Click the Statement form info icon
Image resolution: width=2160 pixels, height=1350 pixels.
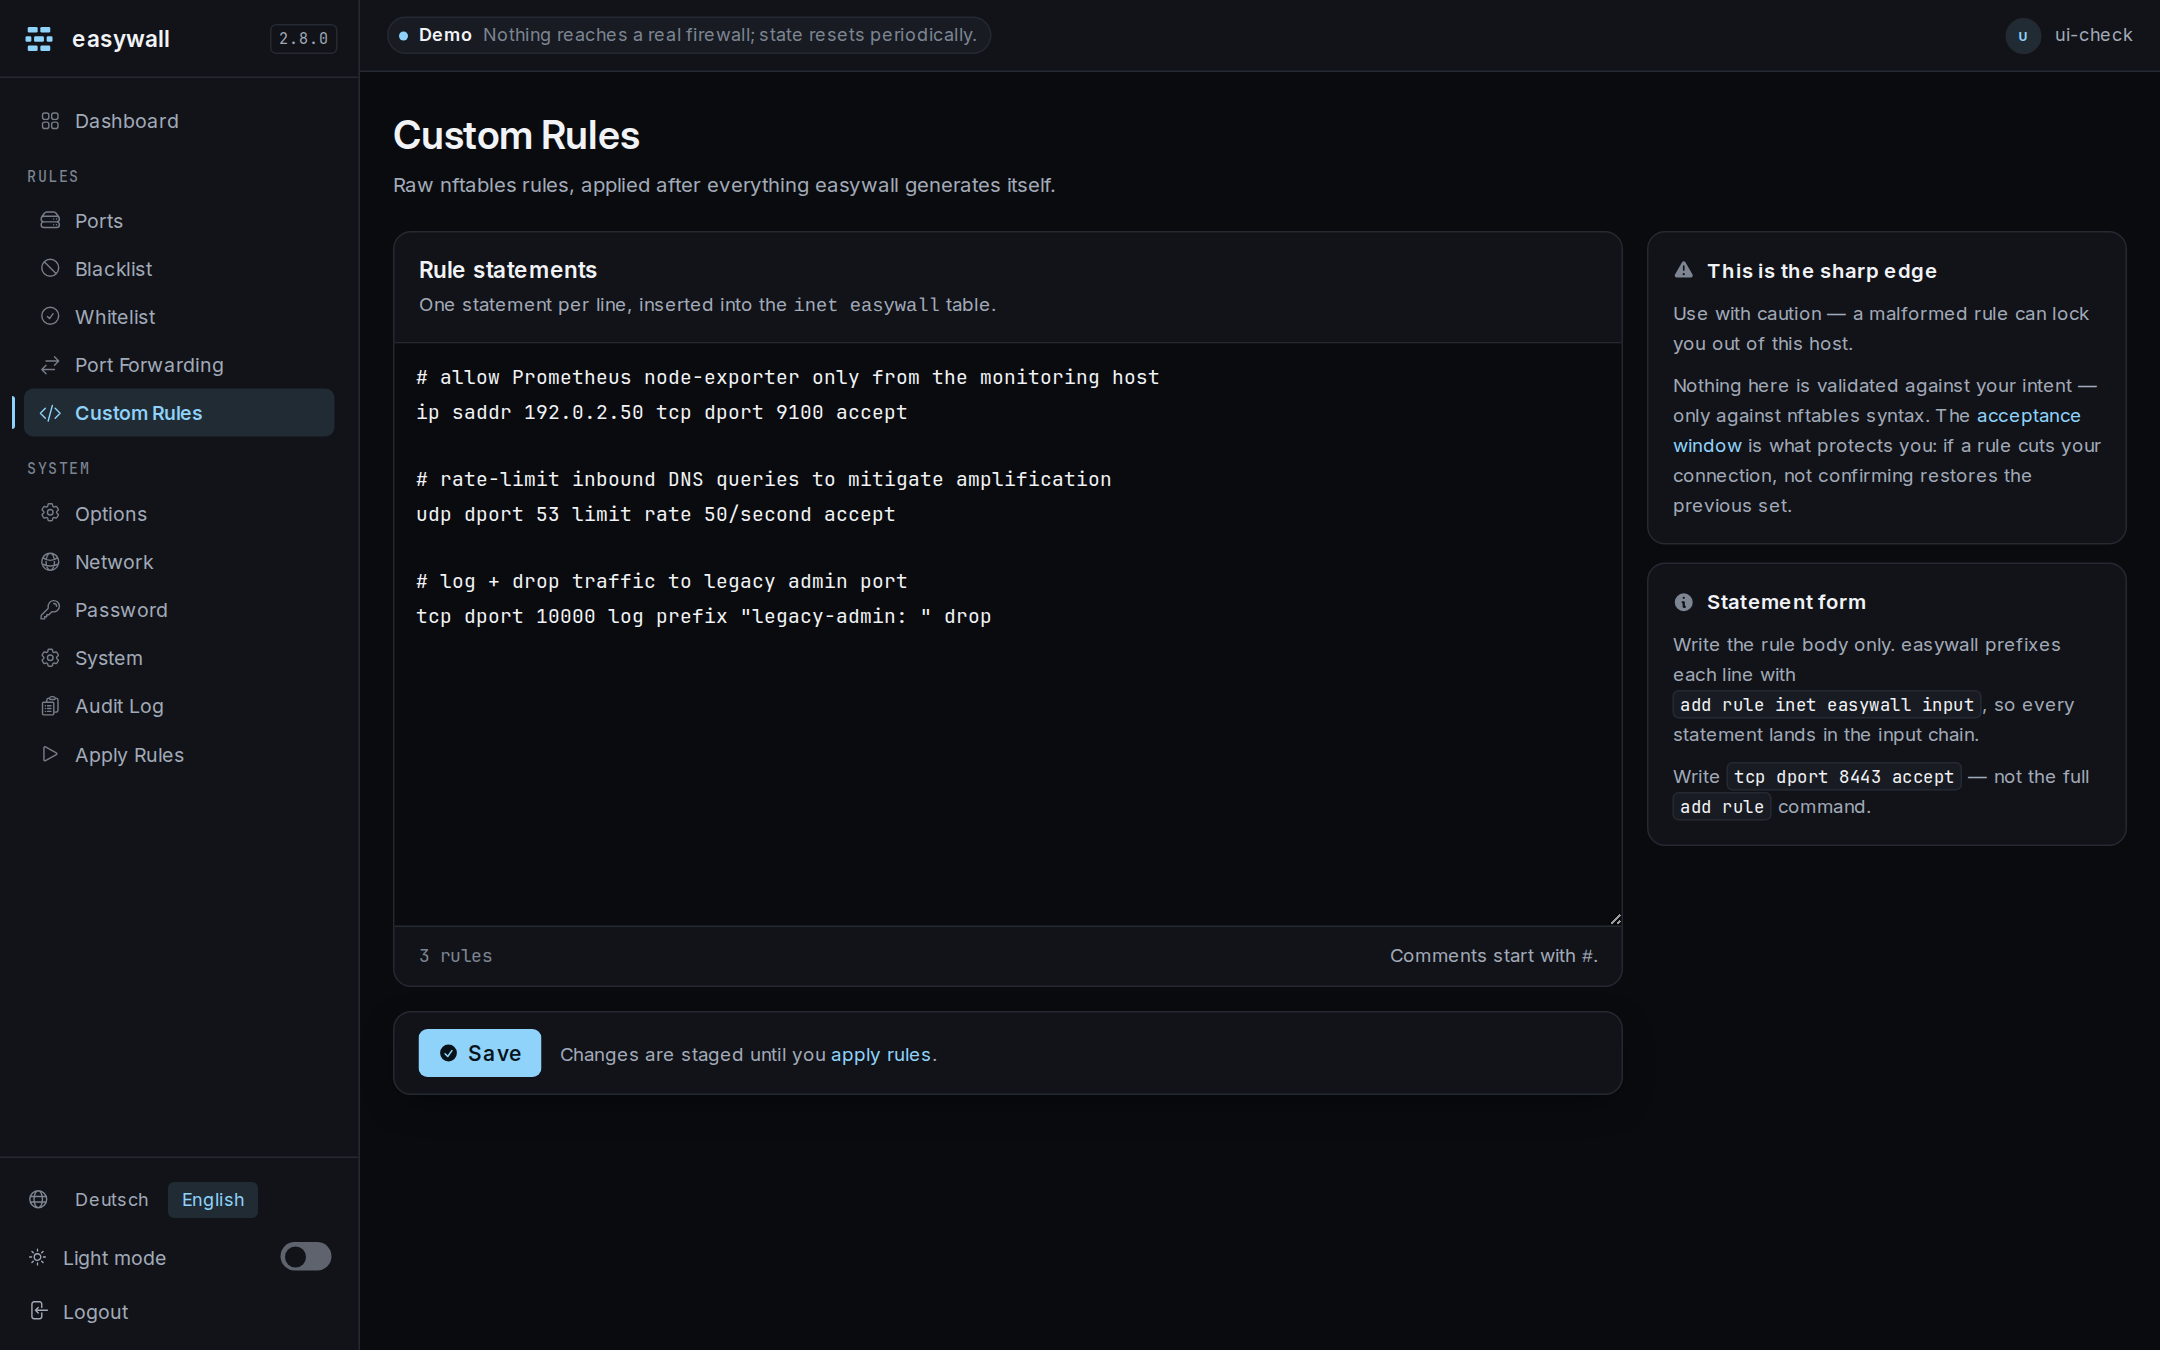coord(1684,602)
